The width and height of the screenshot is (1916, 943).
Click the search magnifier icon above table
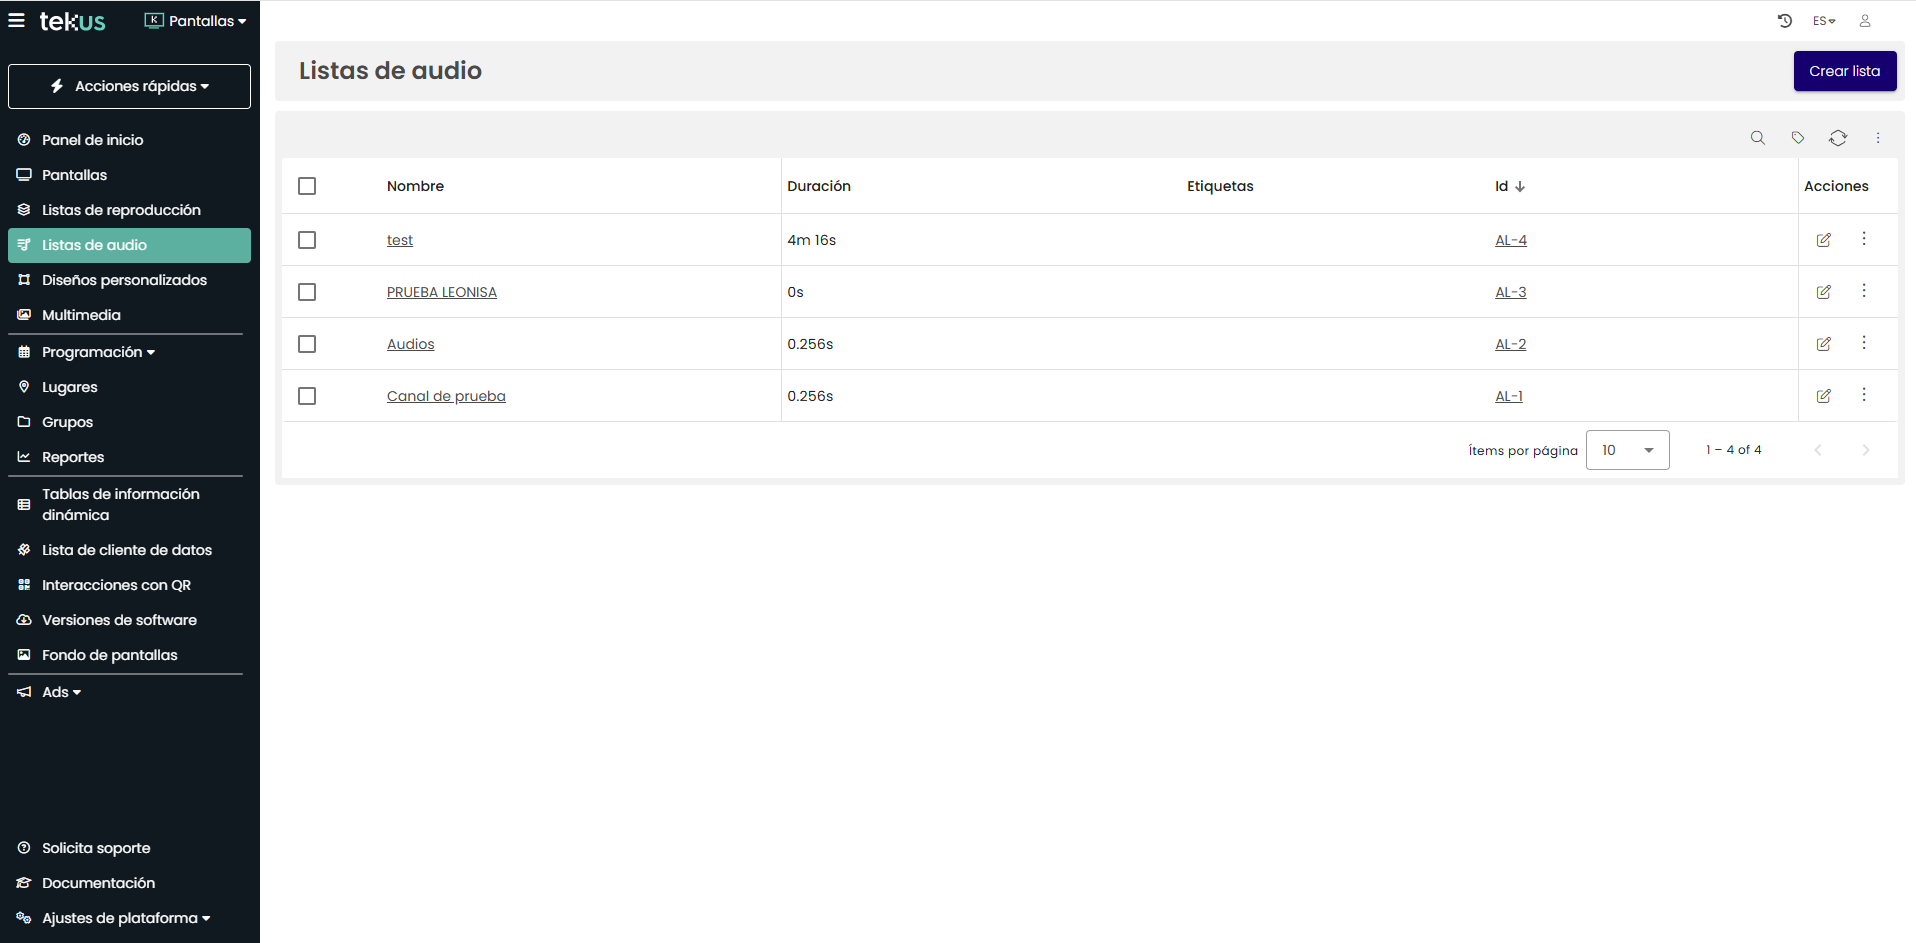click(1757, 138)
